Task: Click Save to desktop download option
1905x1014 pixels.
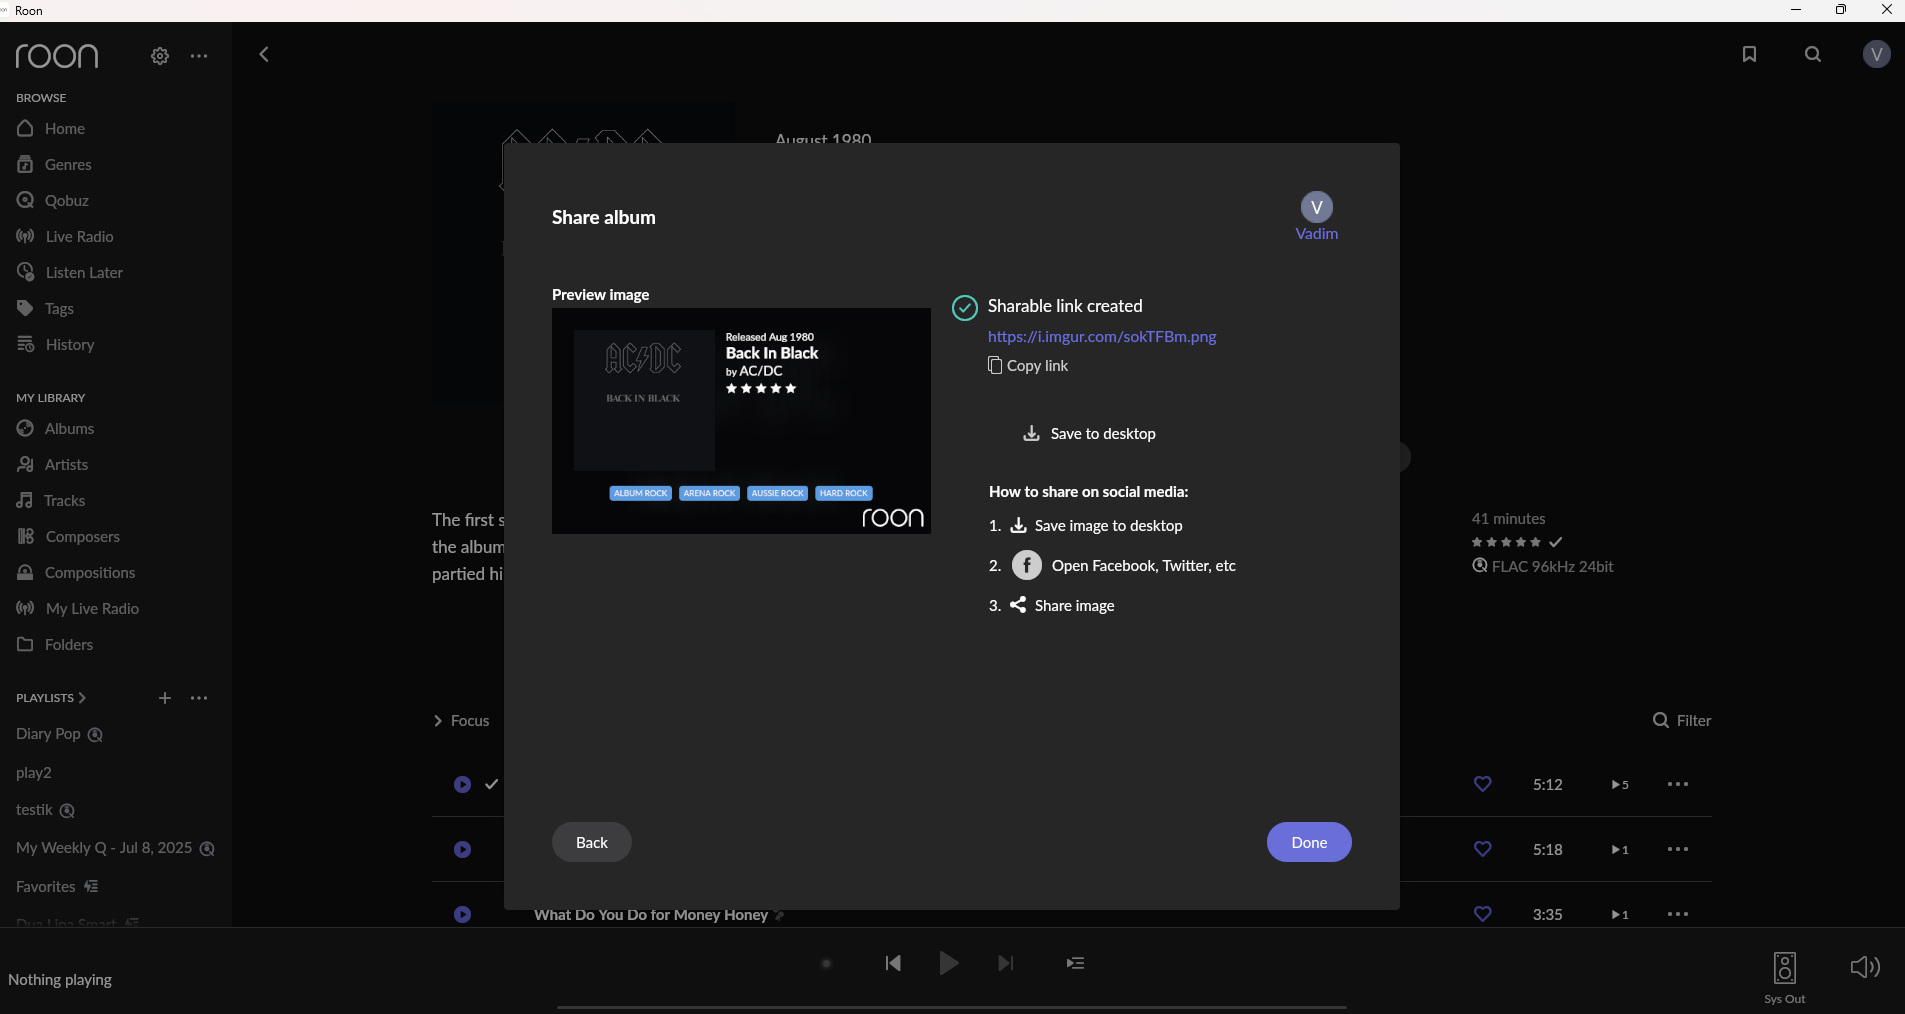Action: point(1090,434)
